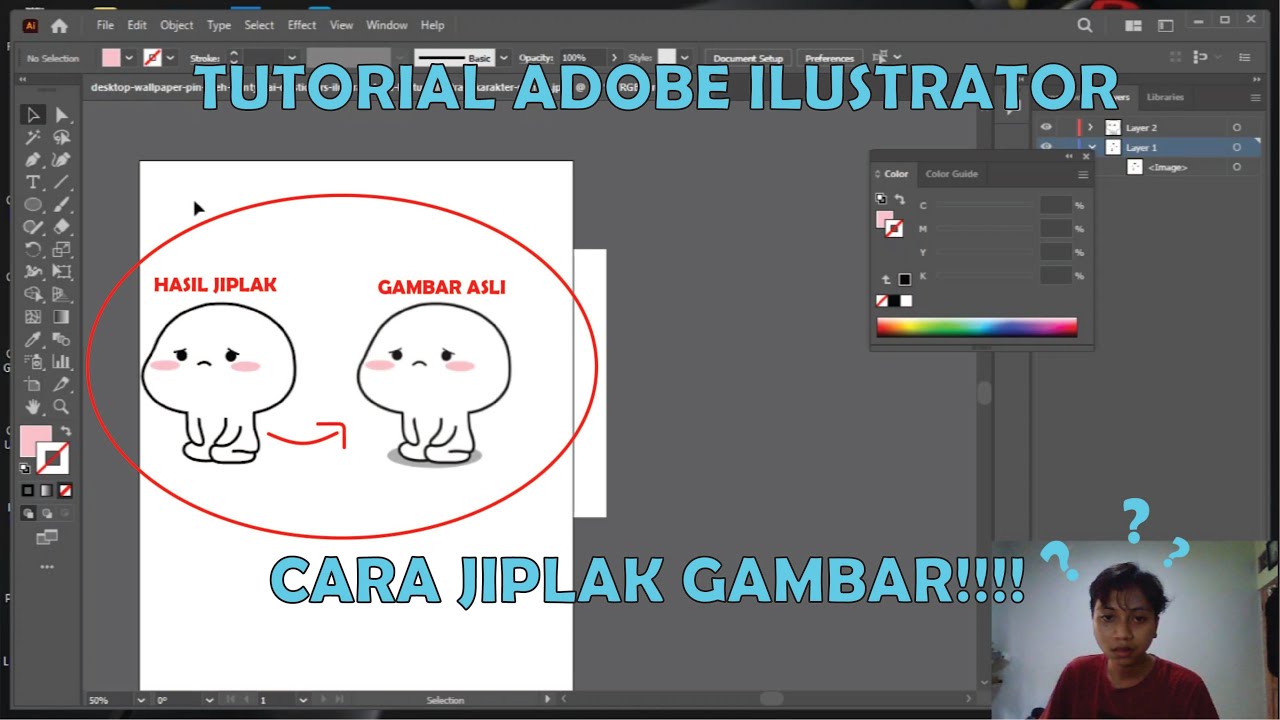Image resolution: width=1280 pixels, height=720 pixels.
Task: Click Preferences button
Action: point(829,58)
